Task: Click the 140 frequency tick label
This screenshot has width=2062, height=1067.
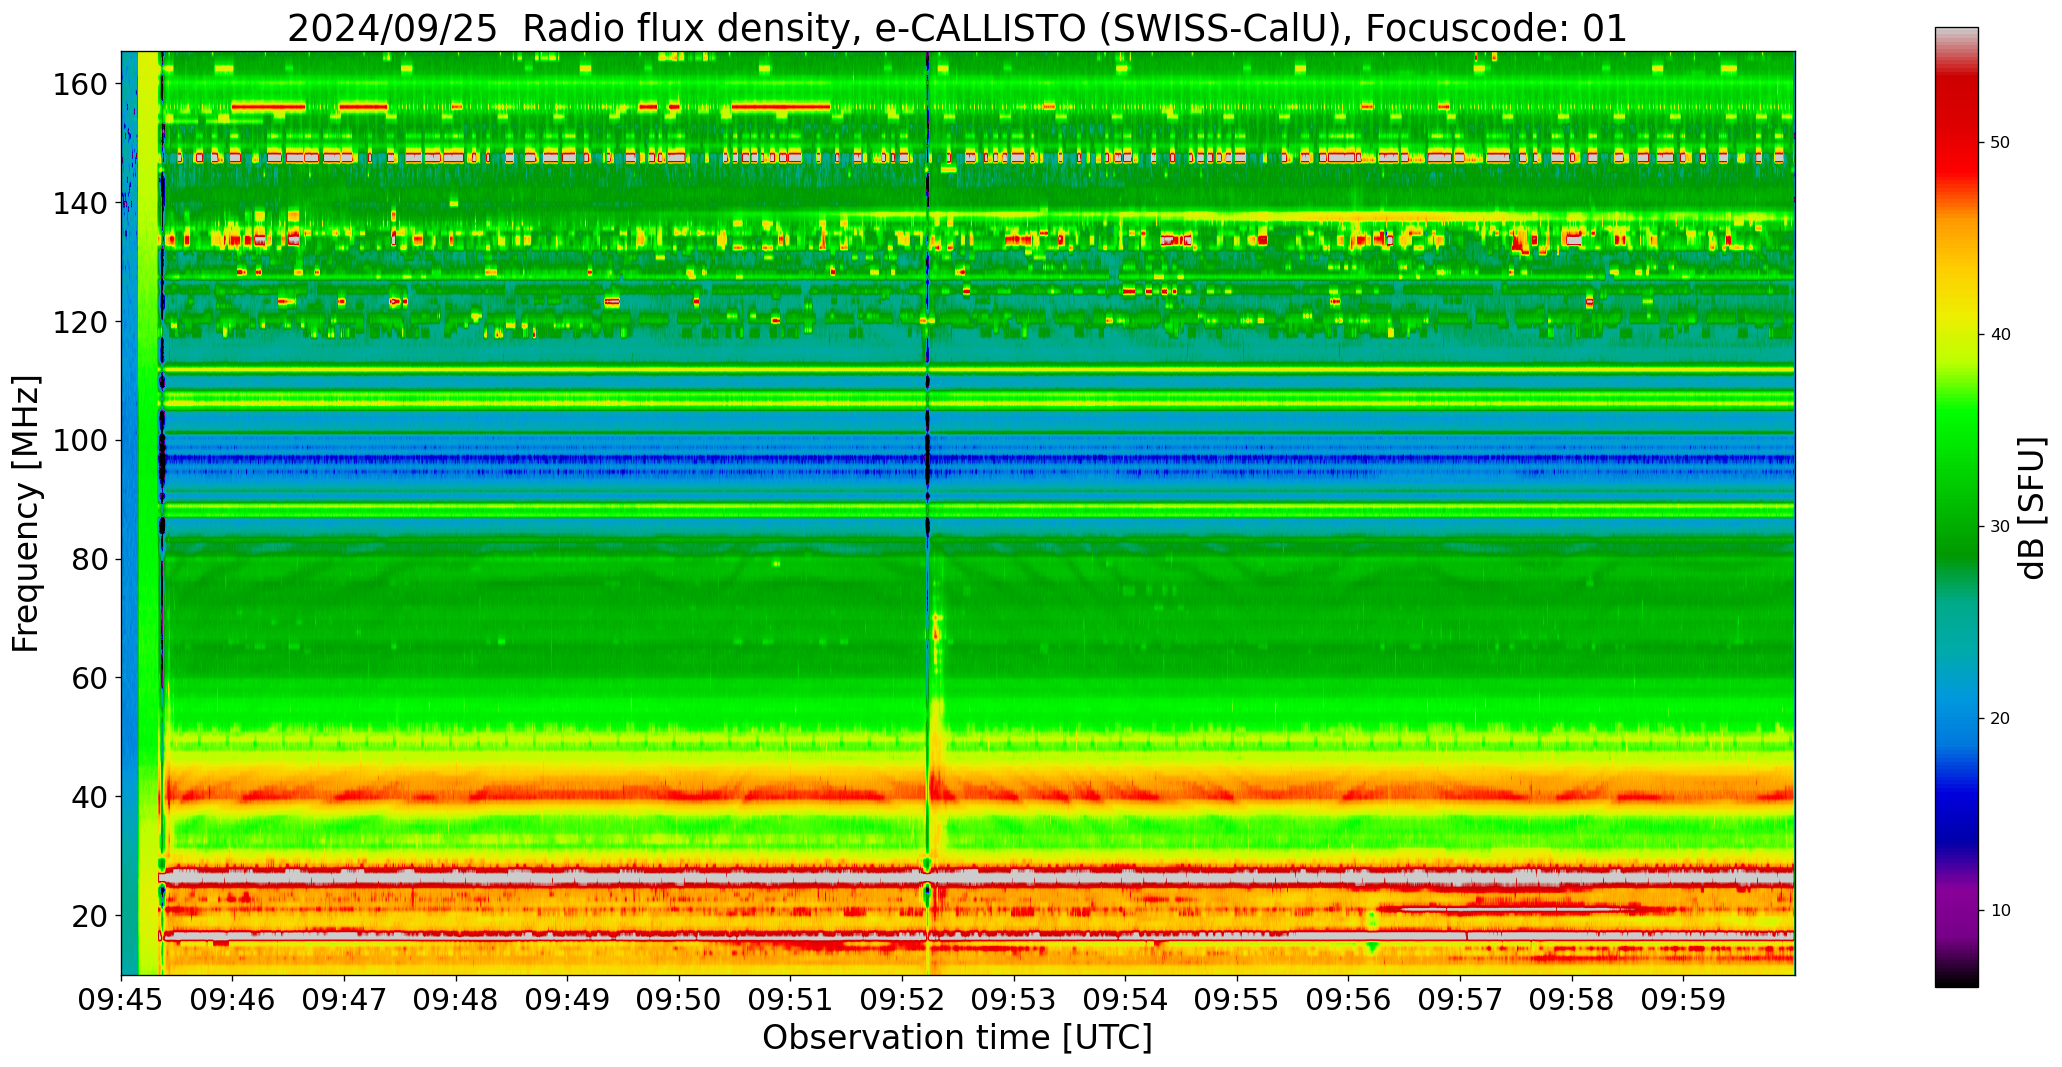Action: pyautogui.click(x=80, y=204)
